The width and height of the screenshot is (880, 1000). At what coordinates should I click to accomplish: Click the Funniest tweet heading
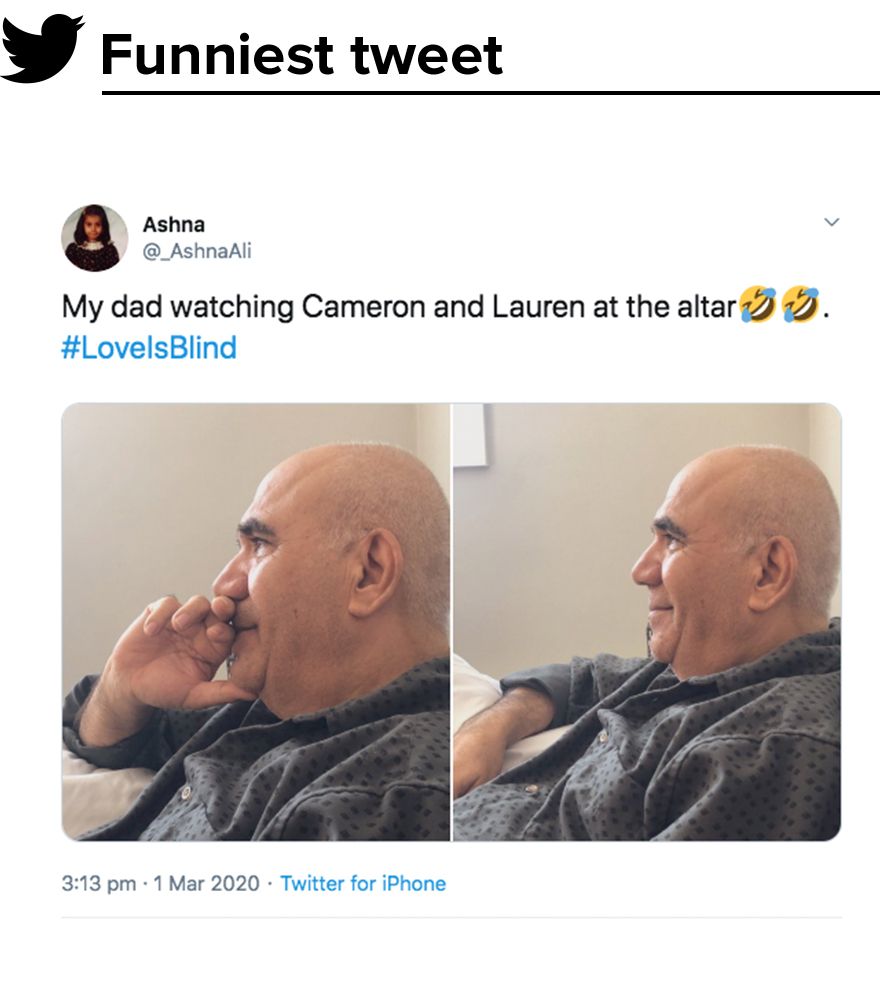[x=302, y=55]
